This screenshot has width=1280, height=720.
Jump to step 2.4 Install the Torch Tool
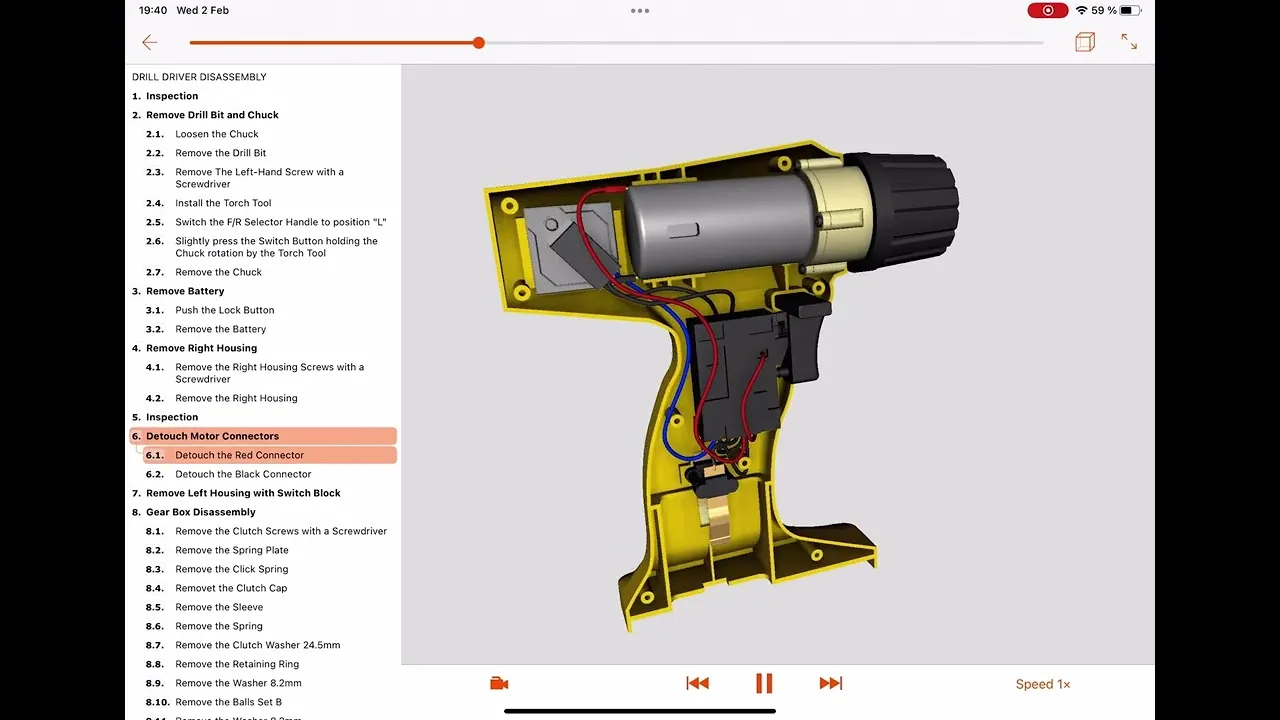tap(223, 203)
